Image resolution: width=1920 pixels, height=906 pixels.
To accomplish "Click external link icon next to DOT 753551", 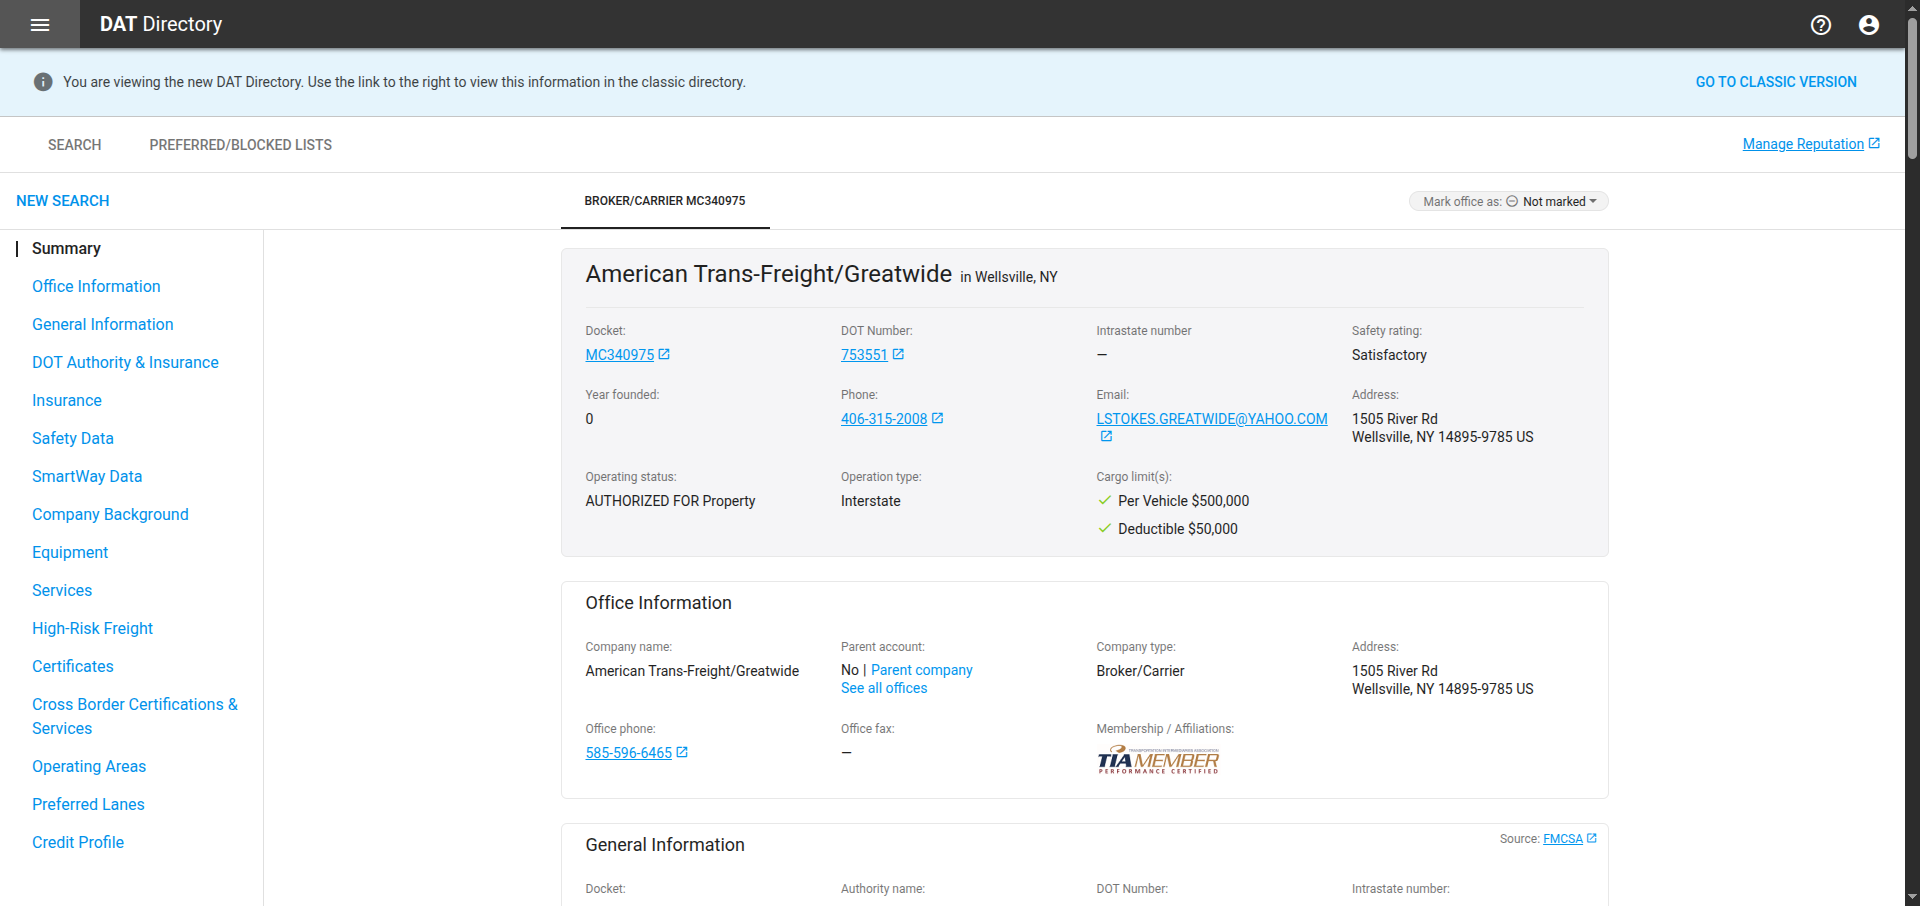I will [898, 354].
